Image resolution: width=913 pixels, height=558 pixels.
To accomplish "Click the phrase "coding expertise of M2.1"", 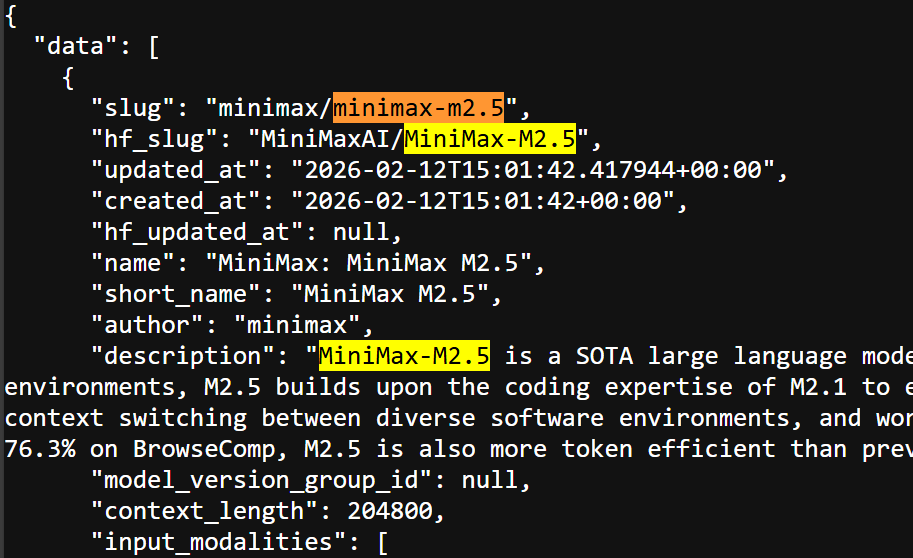I will pyautogui.click(x=675, y=387).
